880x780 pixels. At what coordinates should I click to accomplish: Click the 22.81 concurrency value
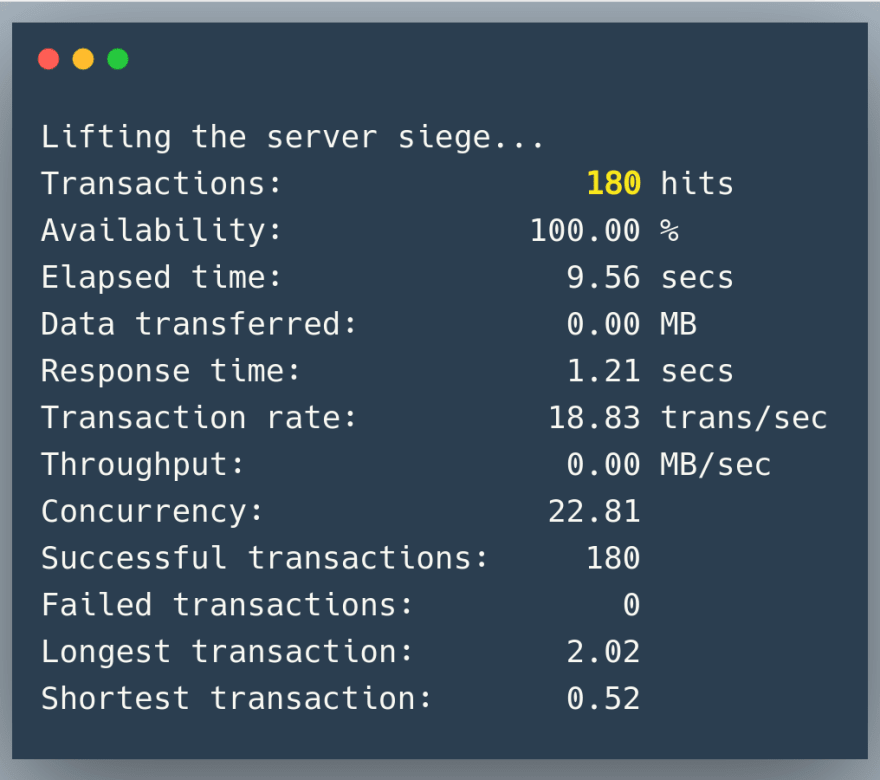[x=594, y=512]
